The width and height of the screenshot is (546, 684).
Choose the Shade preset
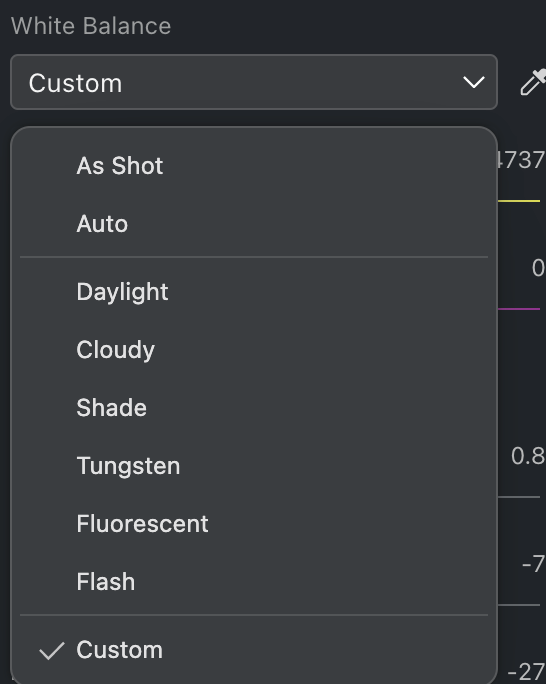[x=254, y=407]
